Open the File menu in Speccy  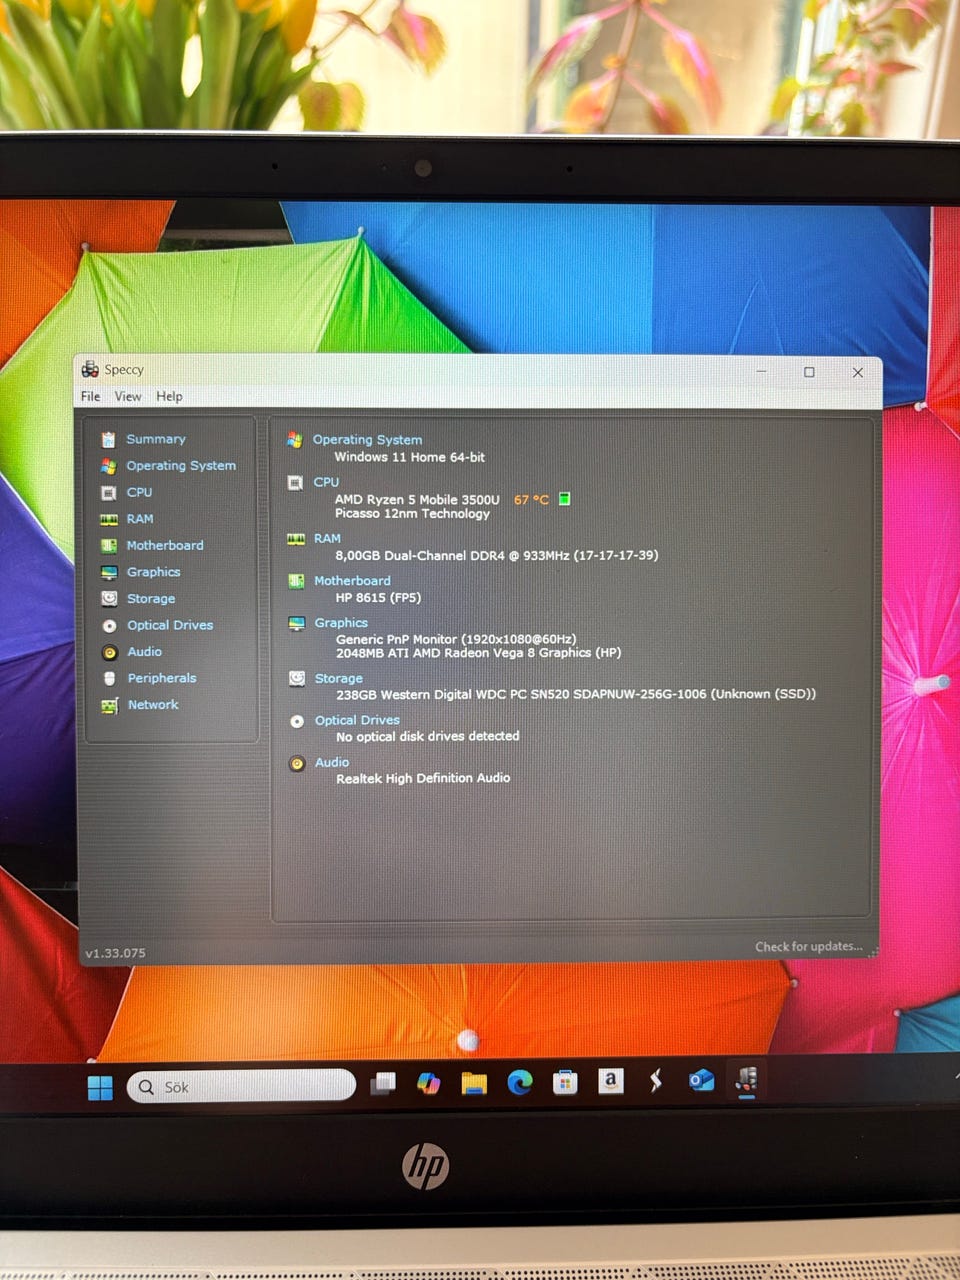point(91,396)
